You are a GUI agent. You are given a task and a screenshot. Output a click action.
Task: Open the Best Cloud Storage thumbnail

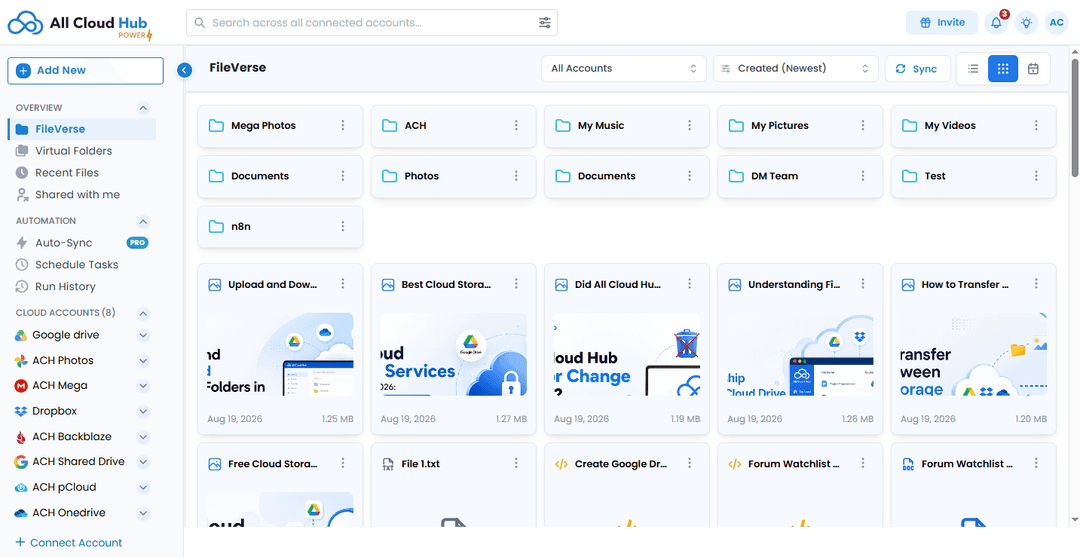454,354
